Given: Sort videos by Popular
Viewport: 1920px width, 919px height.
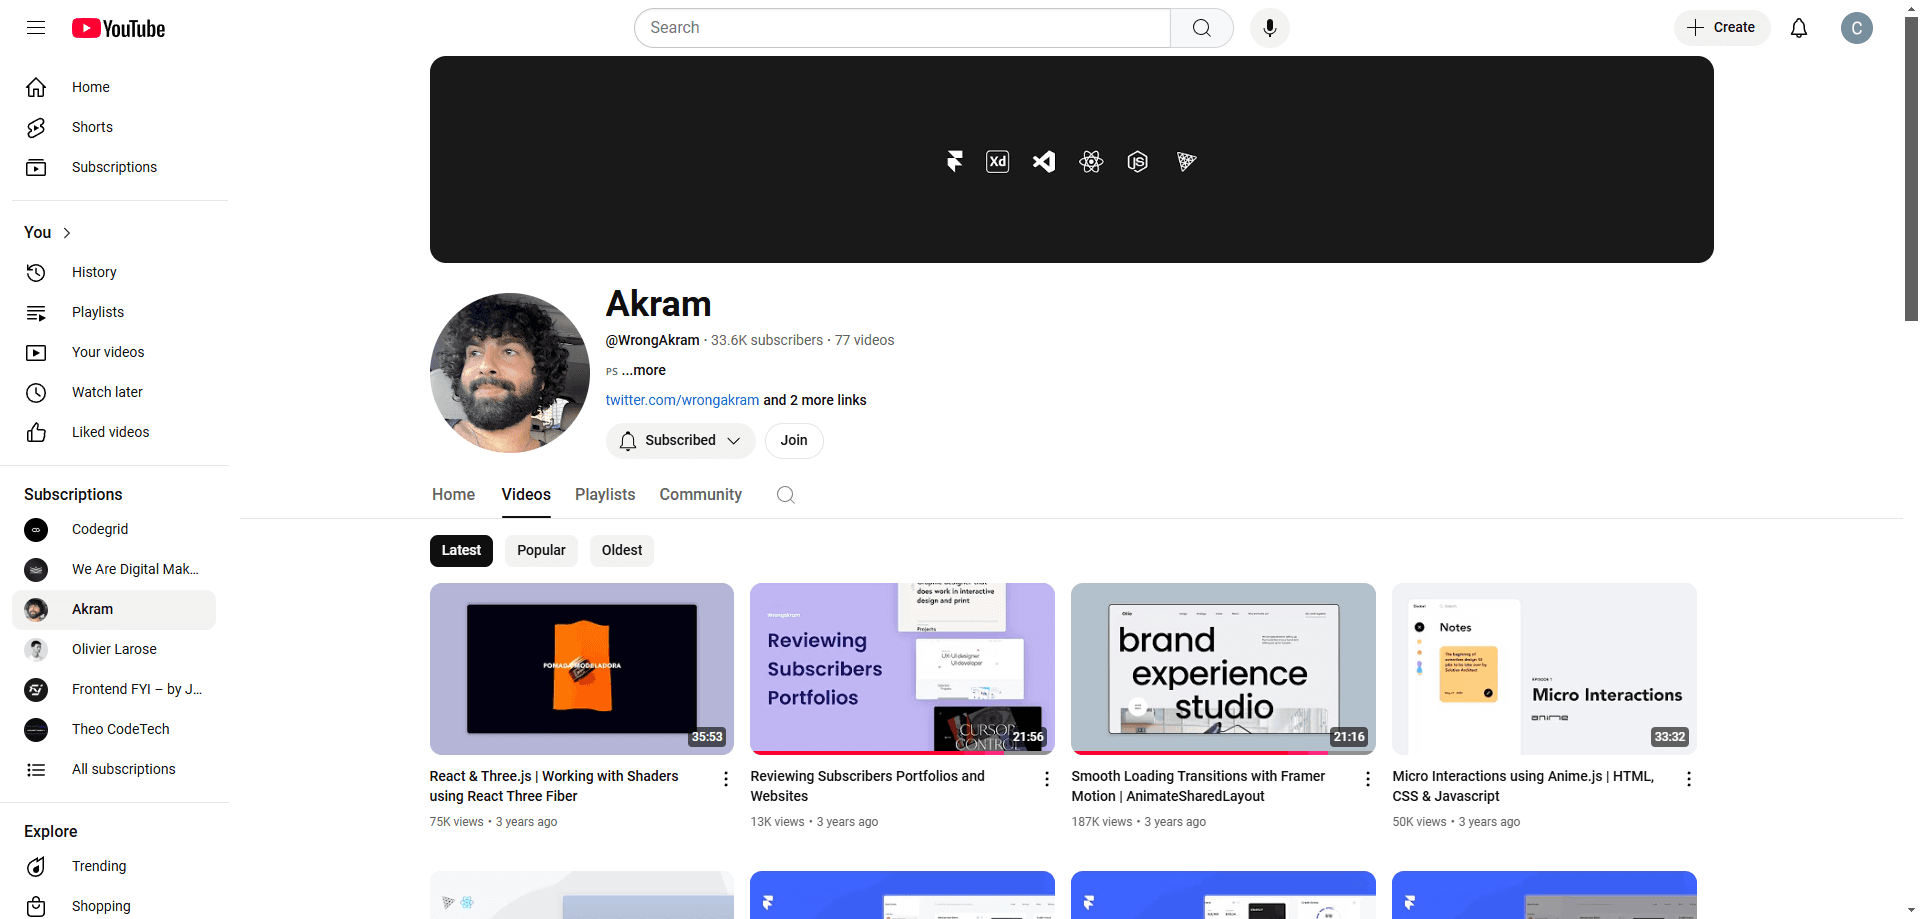Looking at the screenshot, I should 541,551.
